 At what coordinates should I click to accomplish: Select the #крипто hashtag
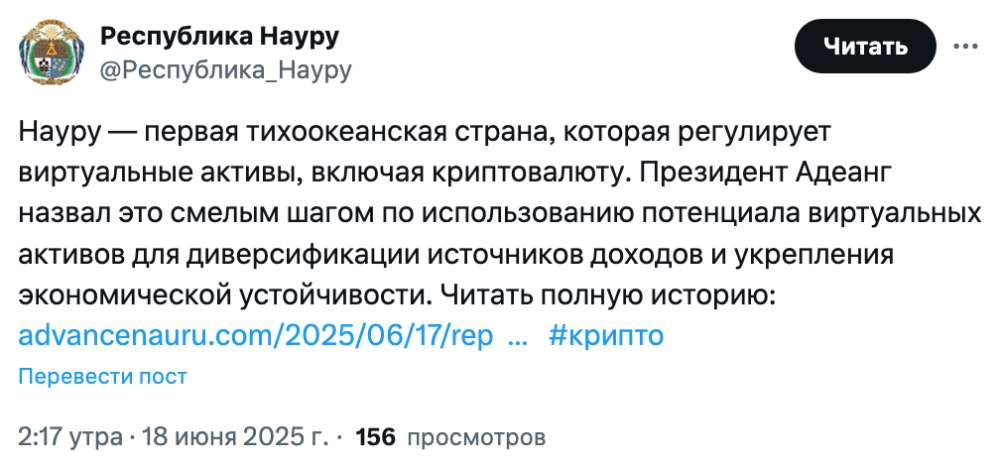point(606,335)
